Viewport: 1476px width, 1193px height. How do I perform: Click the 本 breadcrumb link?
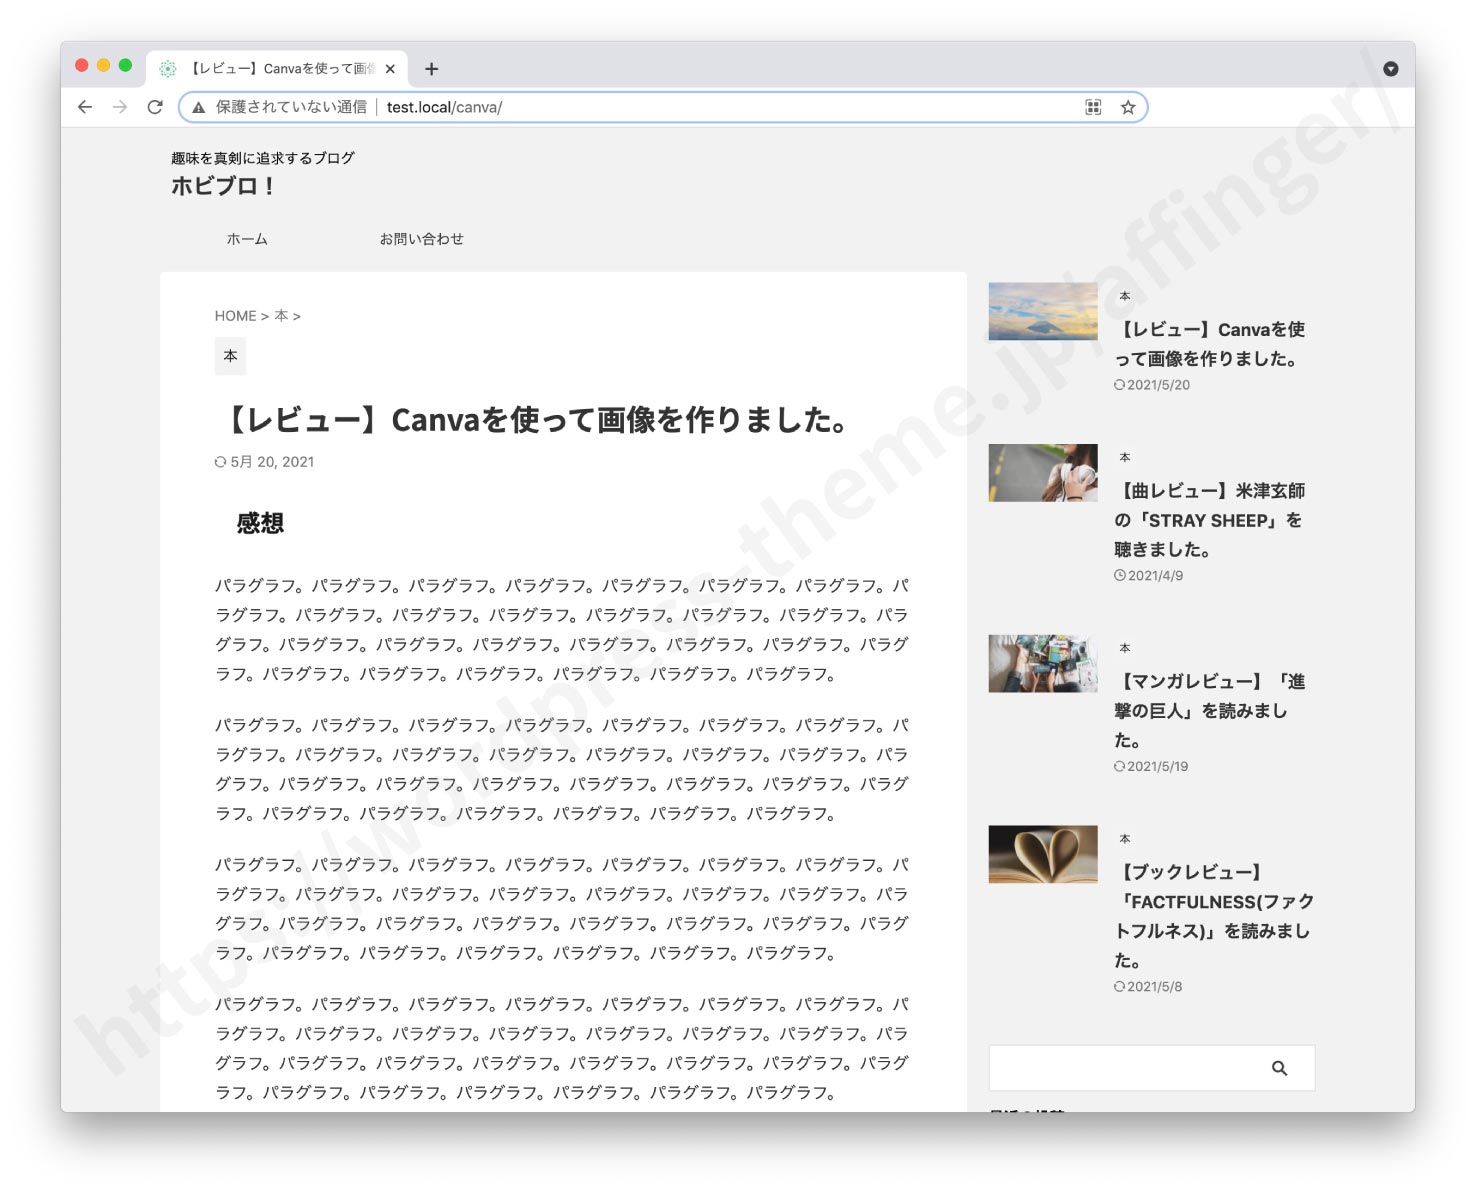pos(281,316)
